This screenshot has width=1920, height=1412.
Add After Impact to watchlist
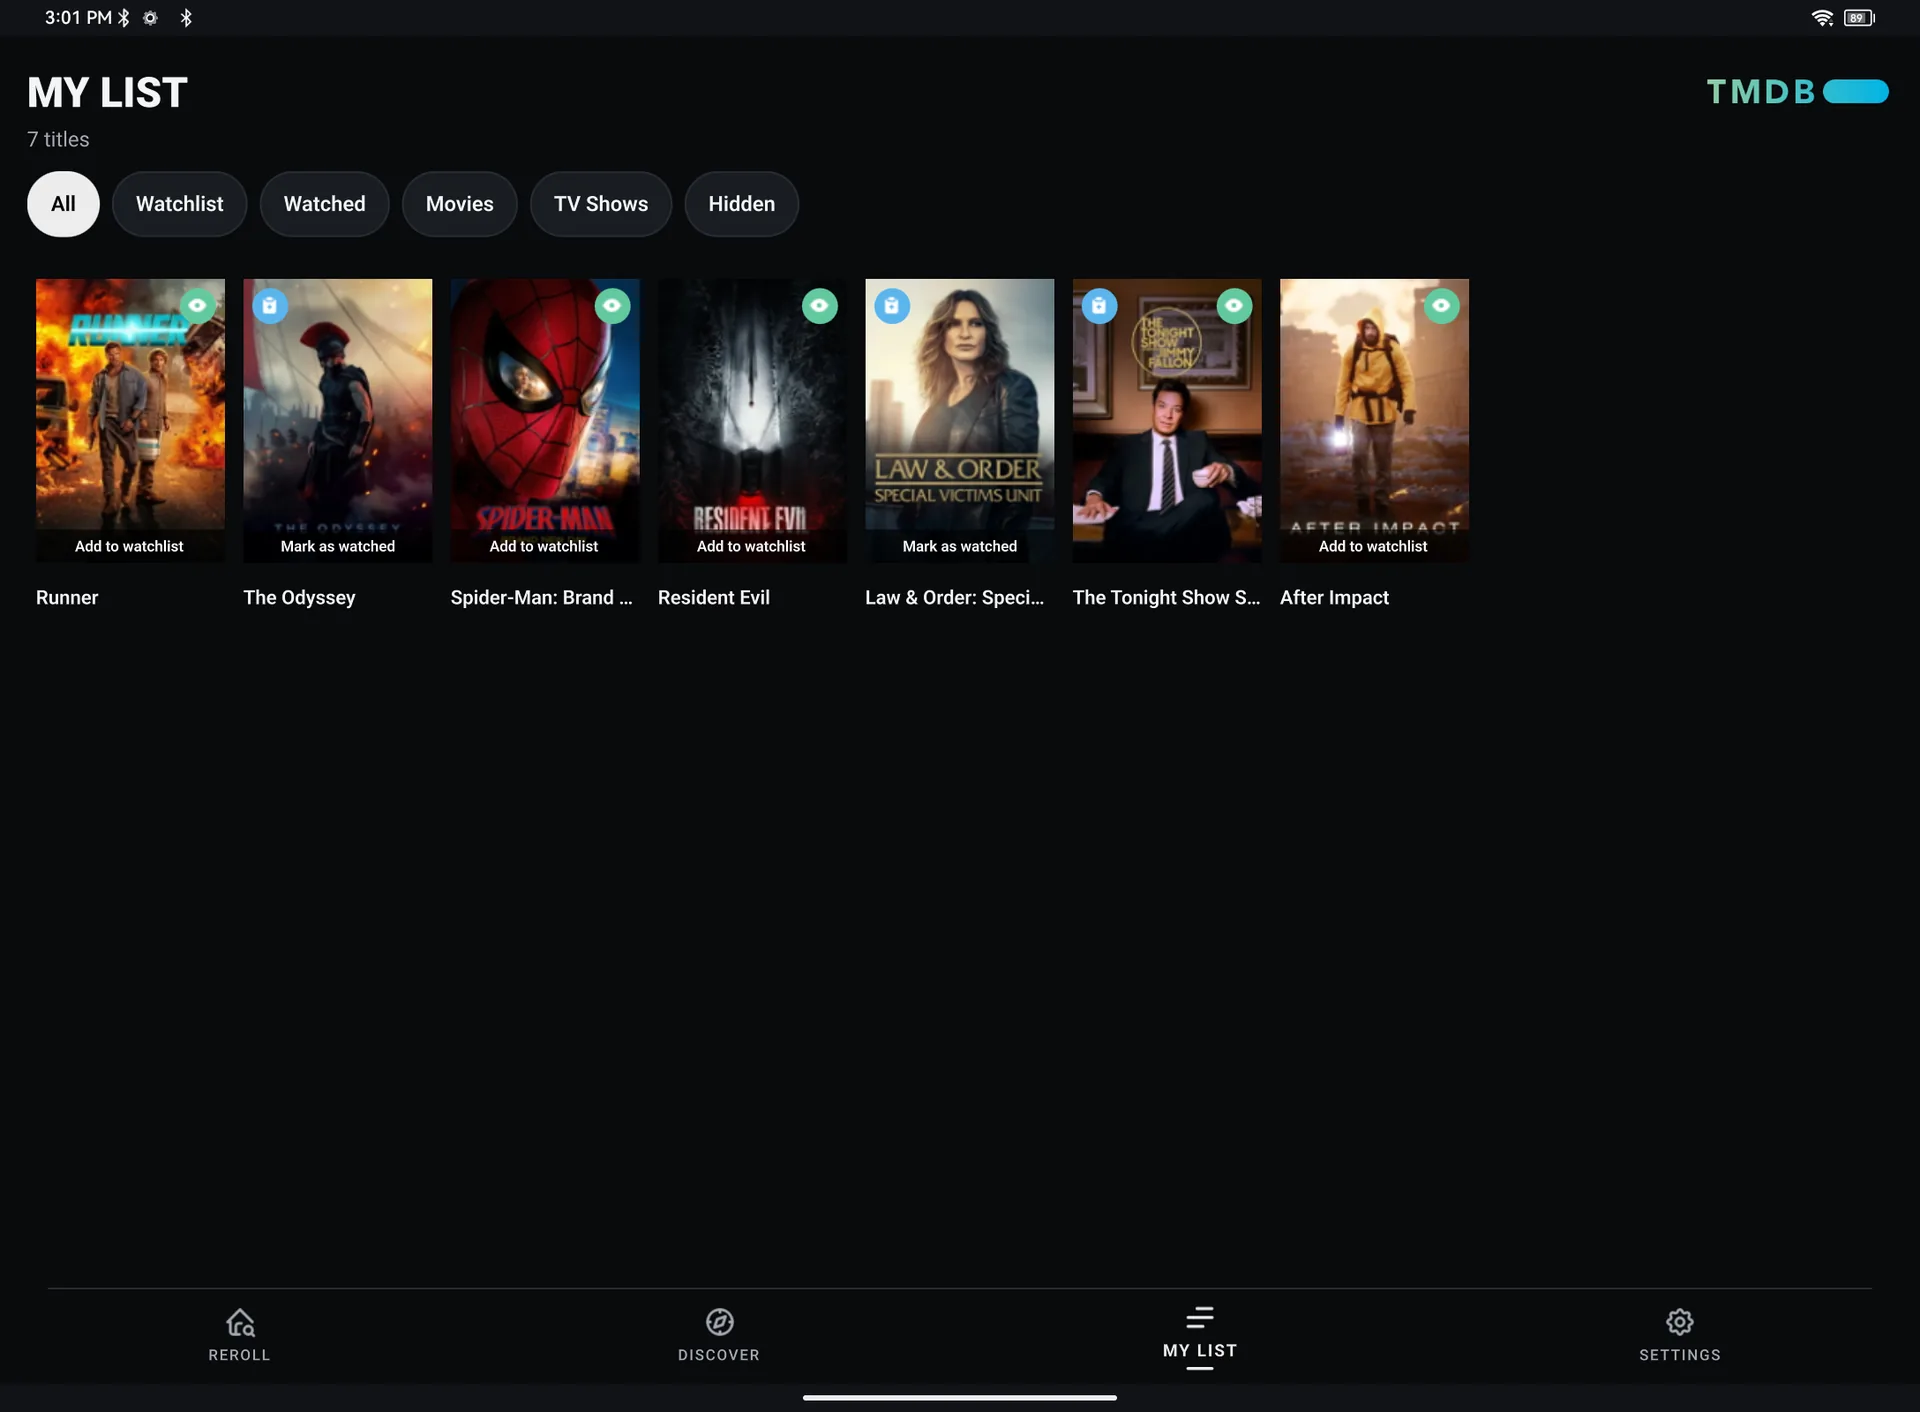(x=1373, y=546)
